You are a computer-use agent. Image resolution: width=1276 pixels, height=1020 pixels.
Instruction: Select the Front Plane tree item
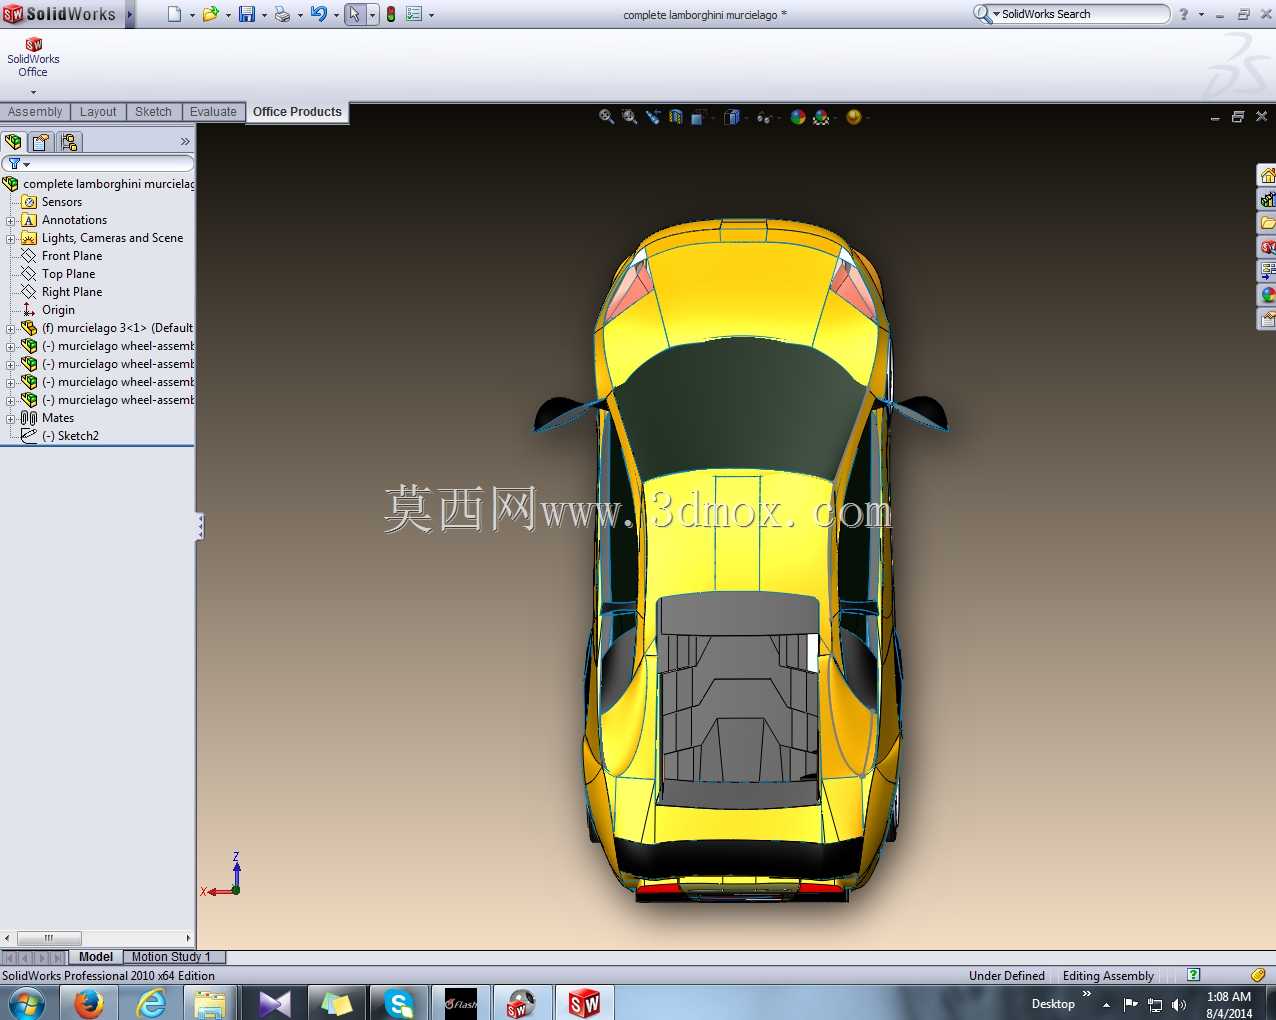72,256
